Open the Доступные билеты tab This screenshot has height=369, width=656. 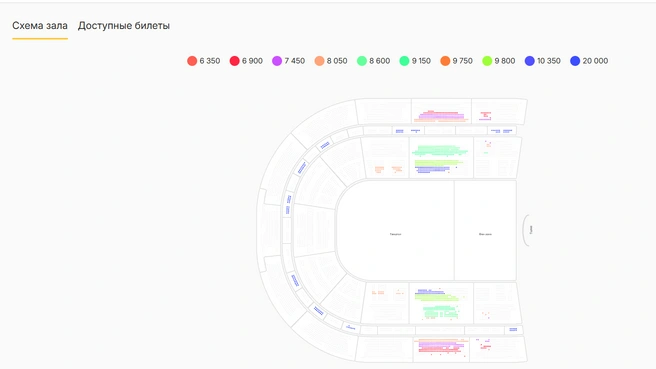click(124, 26)
